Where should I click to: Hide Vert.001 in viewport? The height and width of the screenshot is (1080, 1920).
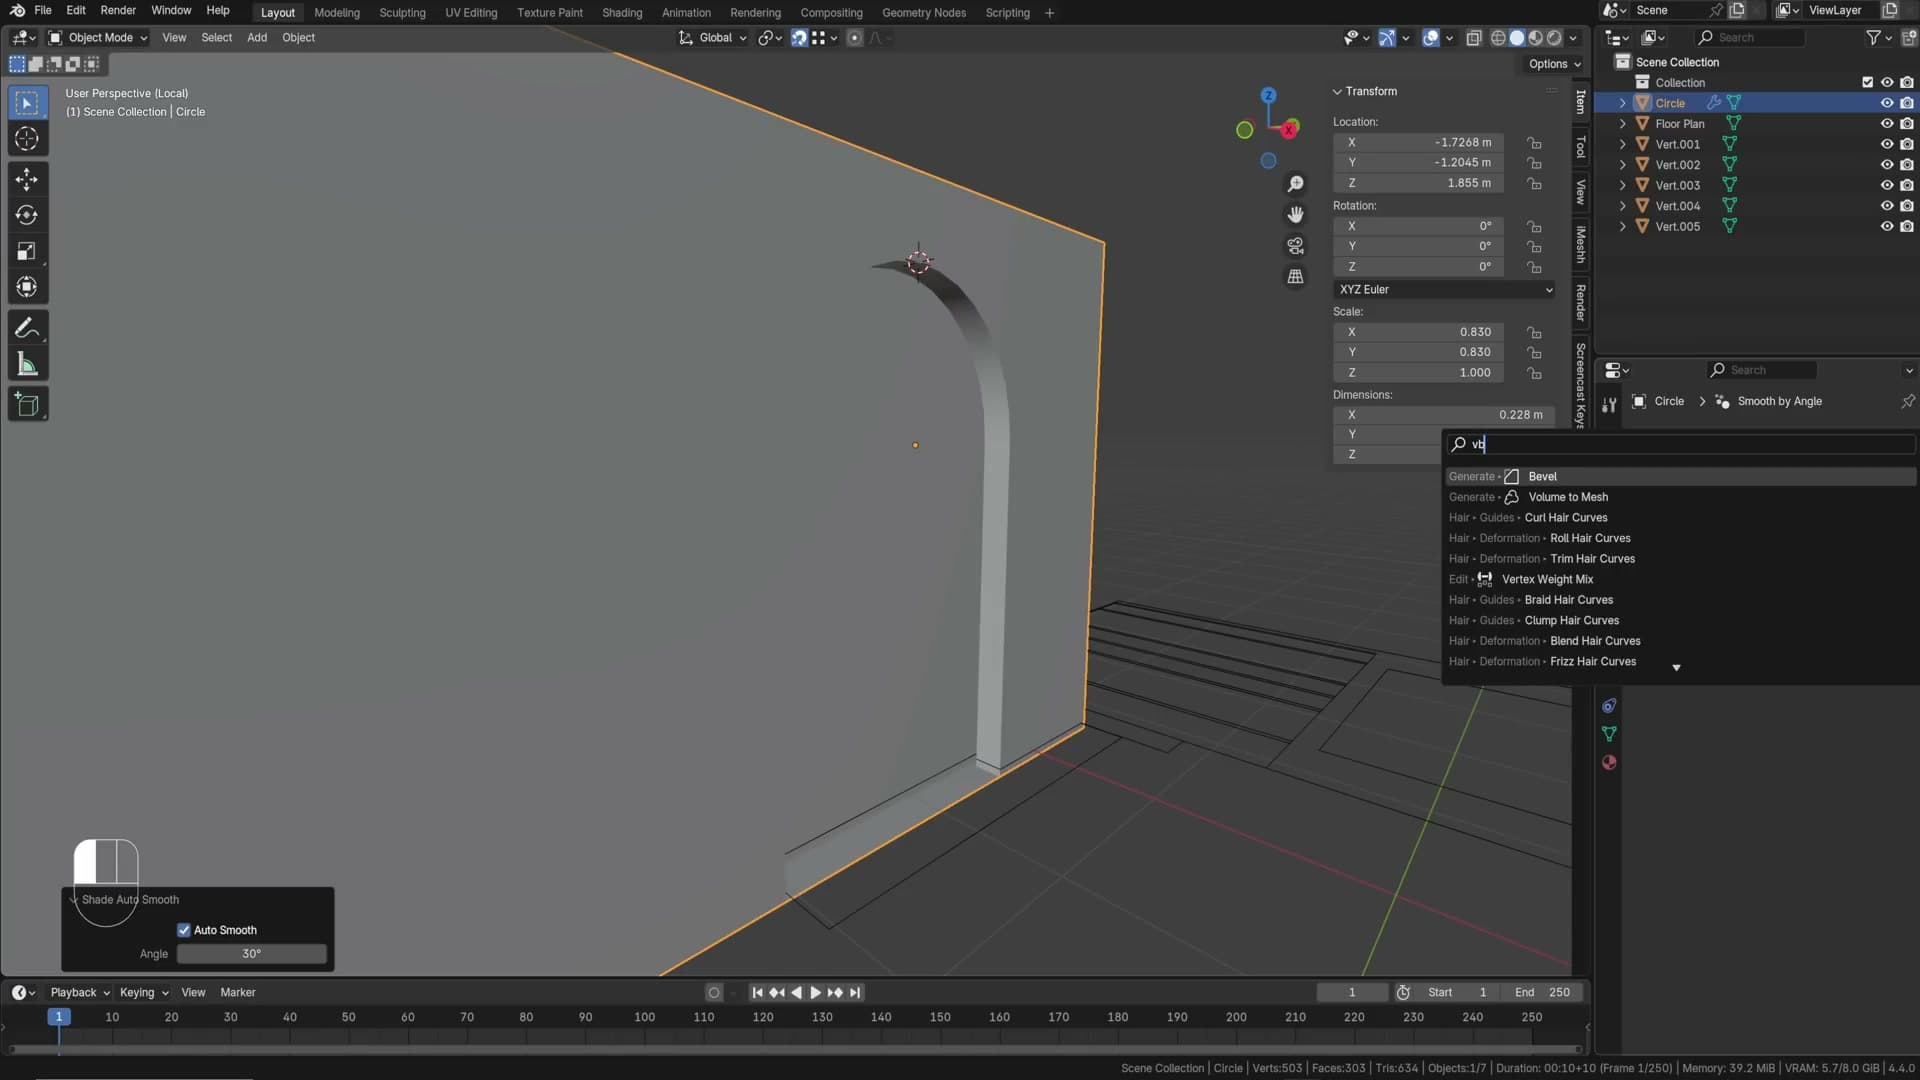coord(1887,144)
